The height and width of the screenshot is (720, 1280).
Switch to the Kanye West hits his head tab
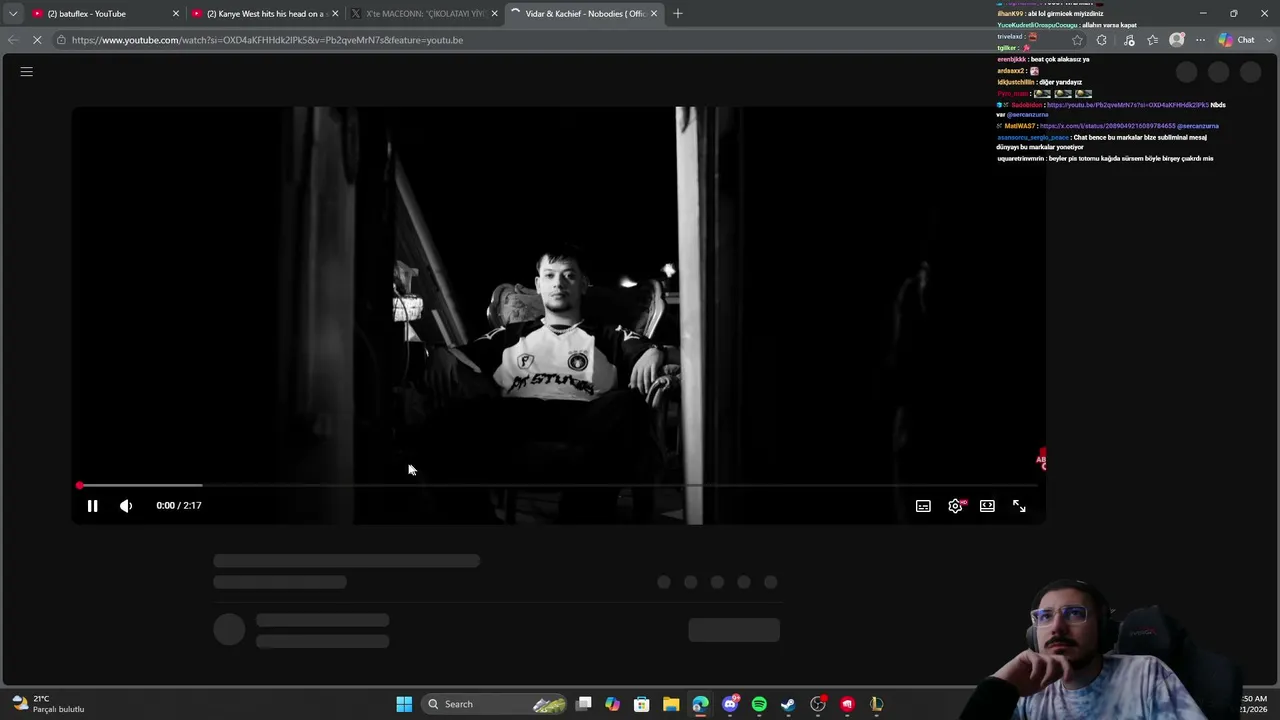(x=265, y=14)
